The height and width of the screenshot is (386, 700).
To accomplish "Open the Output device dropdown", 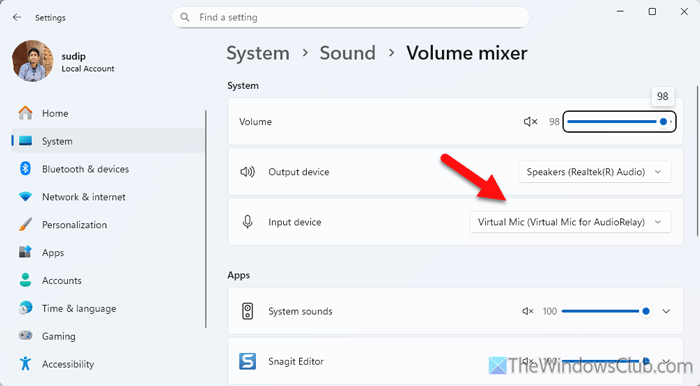I will coord(595,172).
